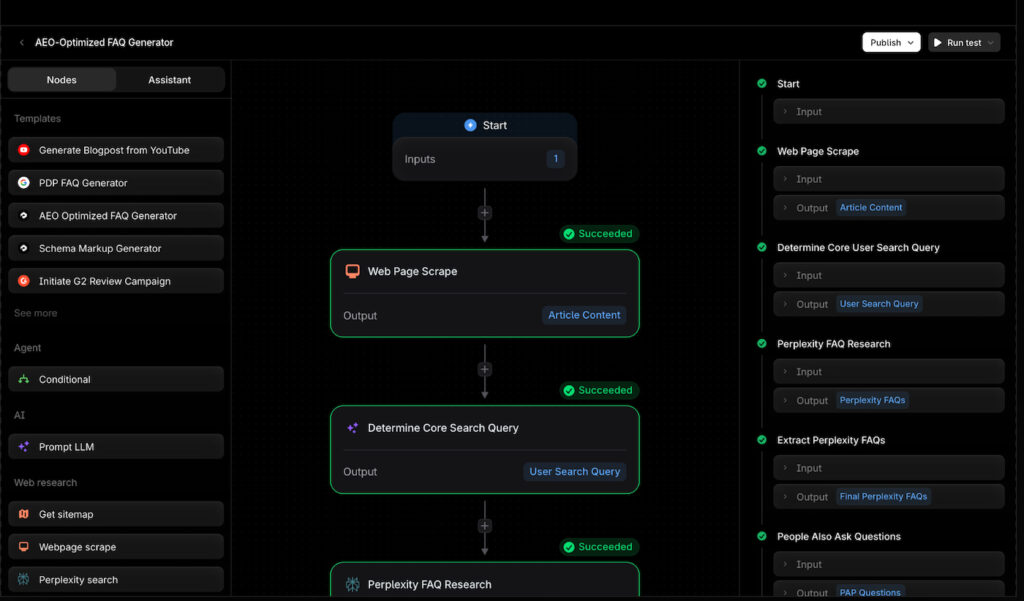The image size is (1024, 601).
Task: Click the Web research section label
Action: click(x=45, y=482)
